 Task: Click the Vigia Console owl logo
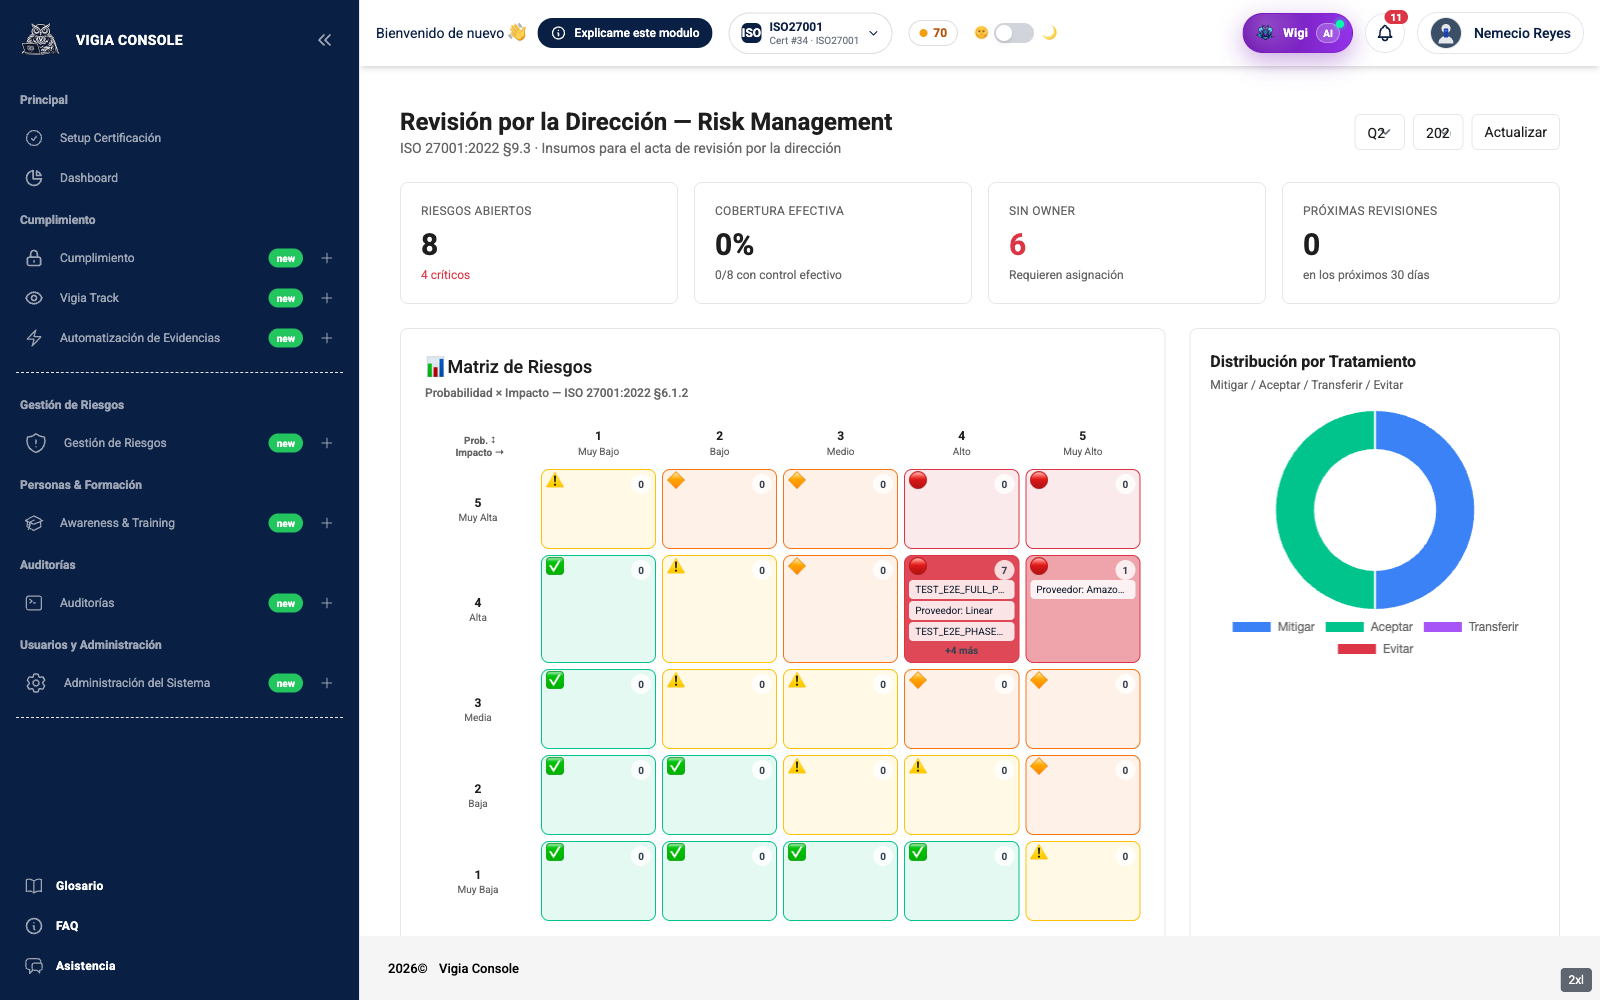(41, 39)
